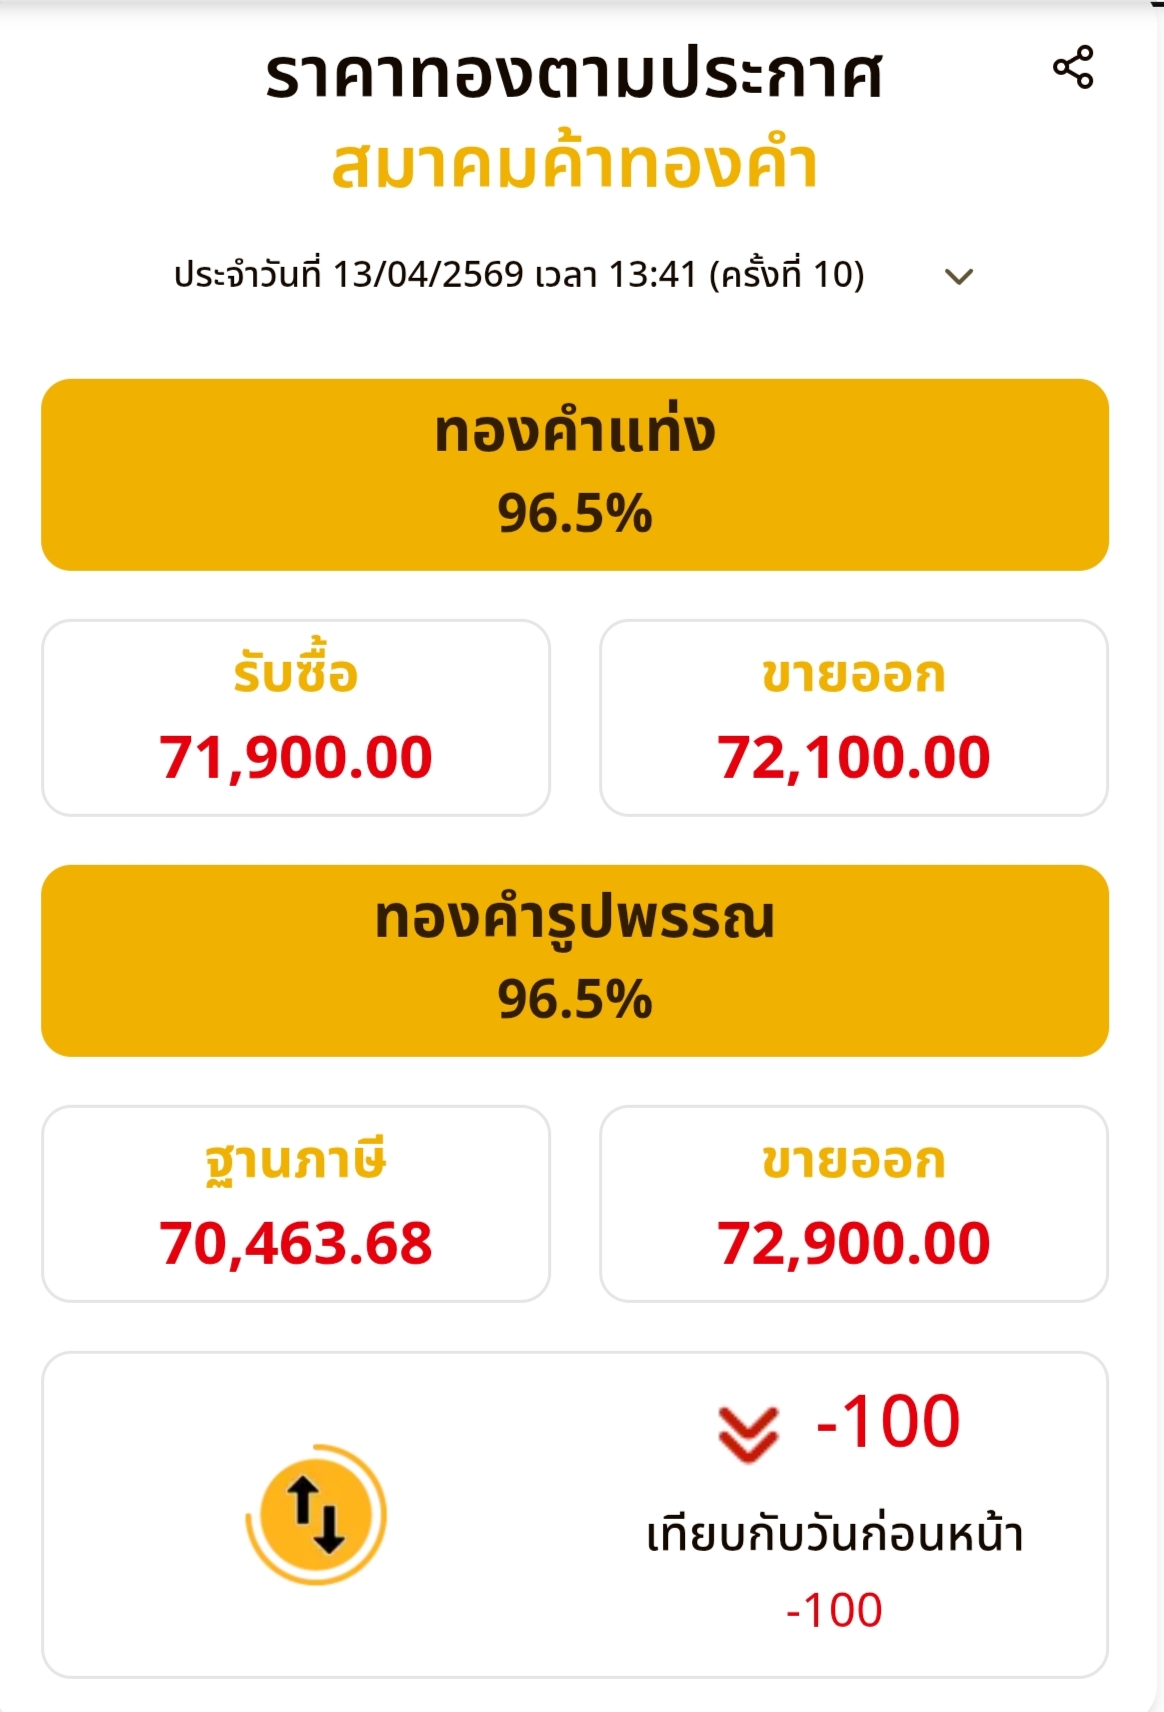Click the ฐานภาษี label
The image size is (1164, 1712).
[296, 1160]
